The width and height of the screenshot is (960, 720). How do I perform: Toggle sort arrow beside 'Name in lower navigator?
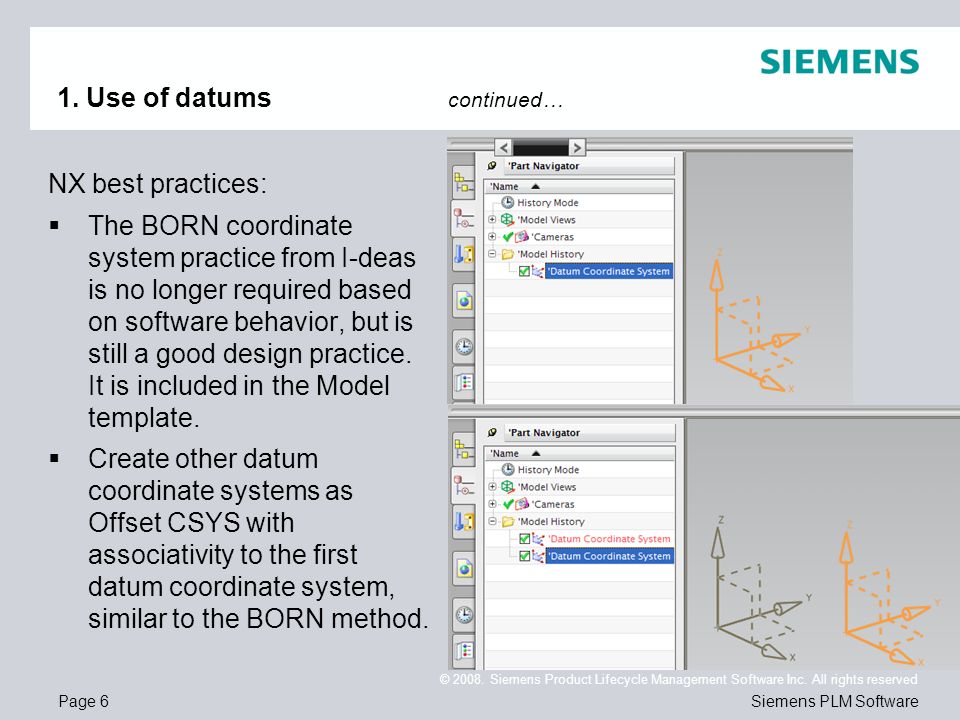coord(536,453)
